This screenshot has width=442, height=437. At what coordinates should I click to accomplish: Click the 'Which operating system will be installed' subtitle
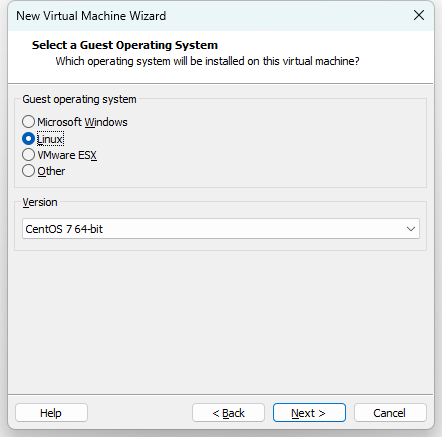[x=207, y=61]
